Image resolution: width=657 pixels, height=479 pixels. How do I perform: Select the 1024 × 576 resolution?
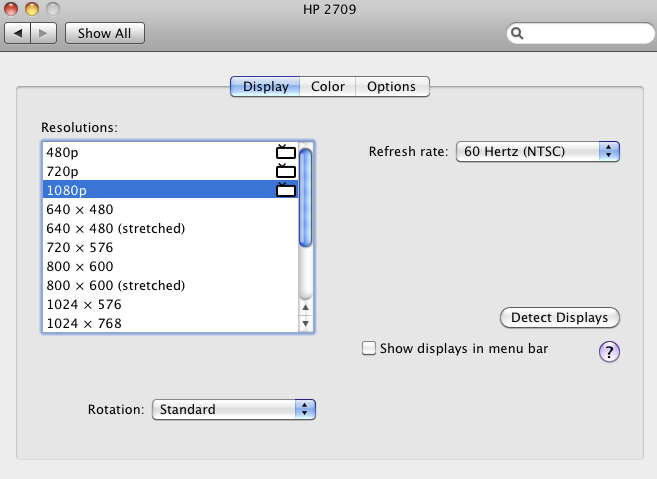click(x=170, y=304)
